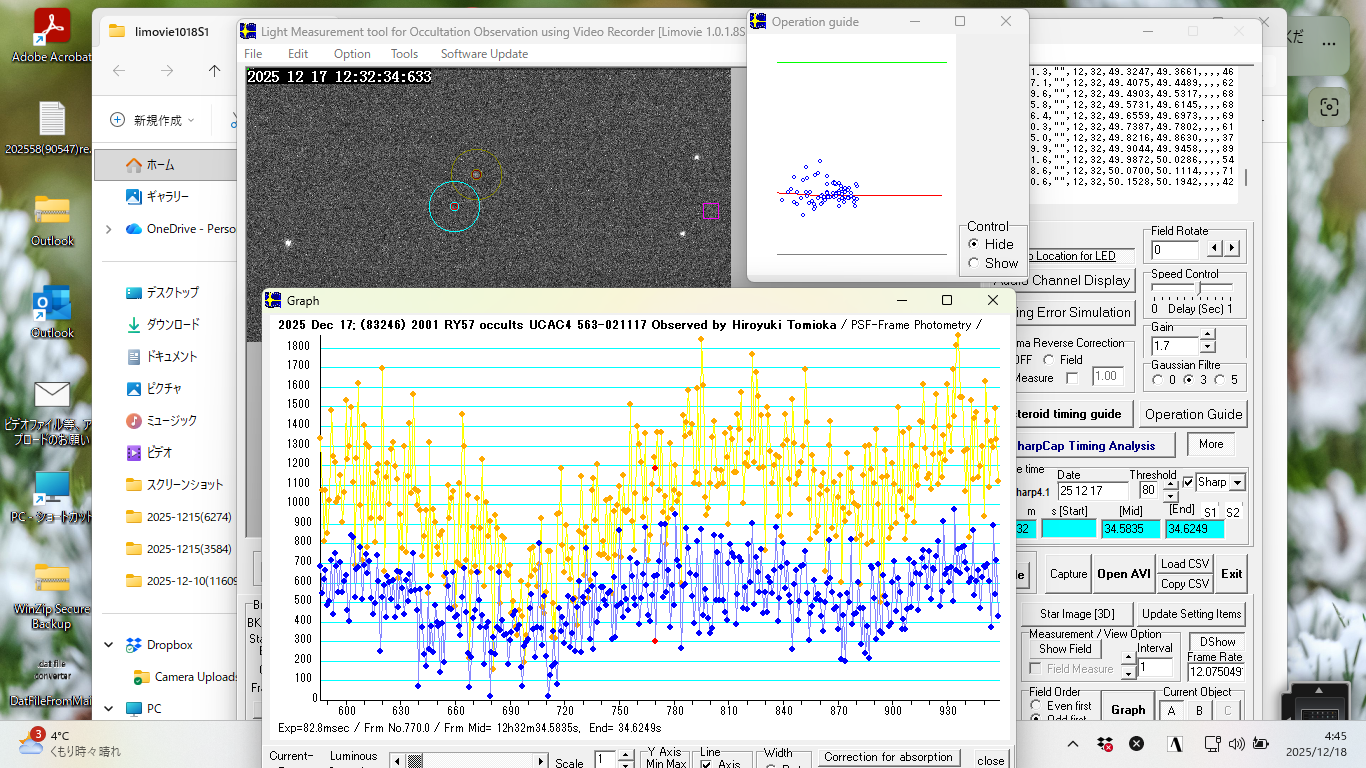Click the Outlook app desktop icon

(x=52, y=304)
